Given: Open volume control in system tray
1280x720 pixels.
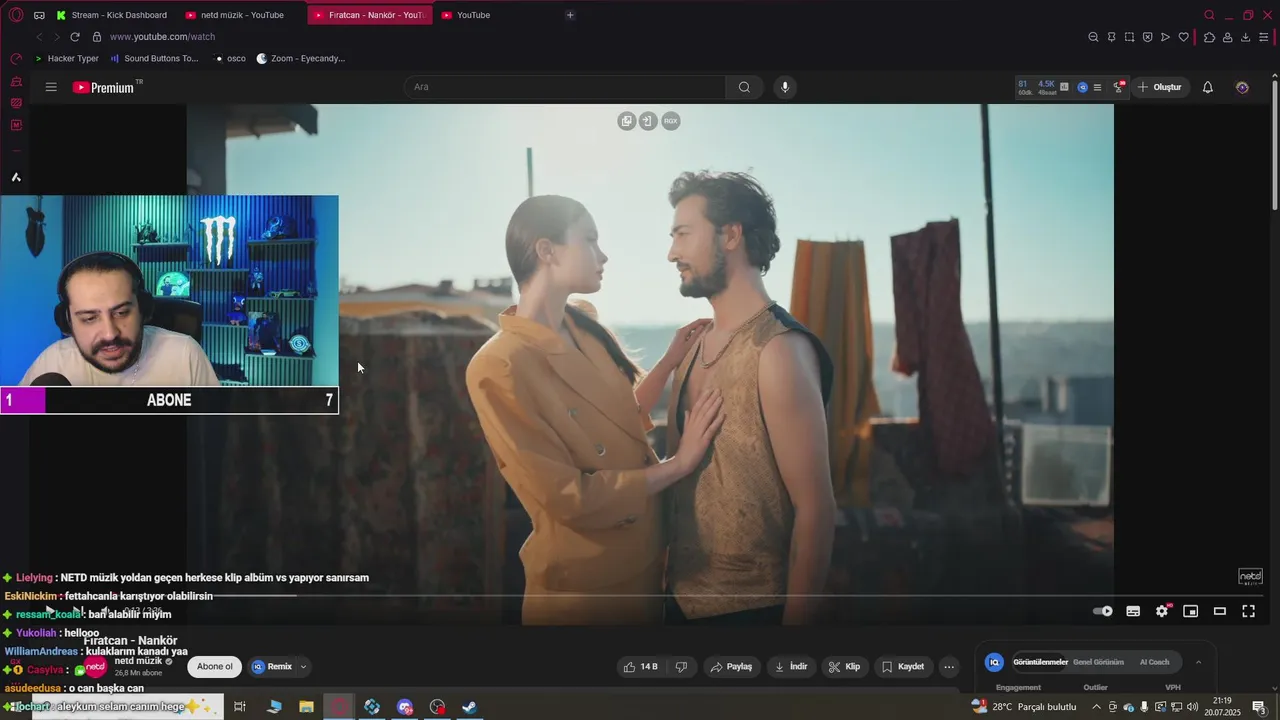Looking at the screenshot, I should [x=1193, y=707].
